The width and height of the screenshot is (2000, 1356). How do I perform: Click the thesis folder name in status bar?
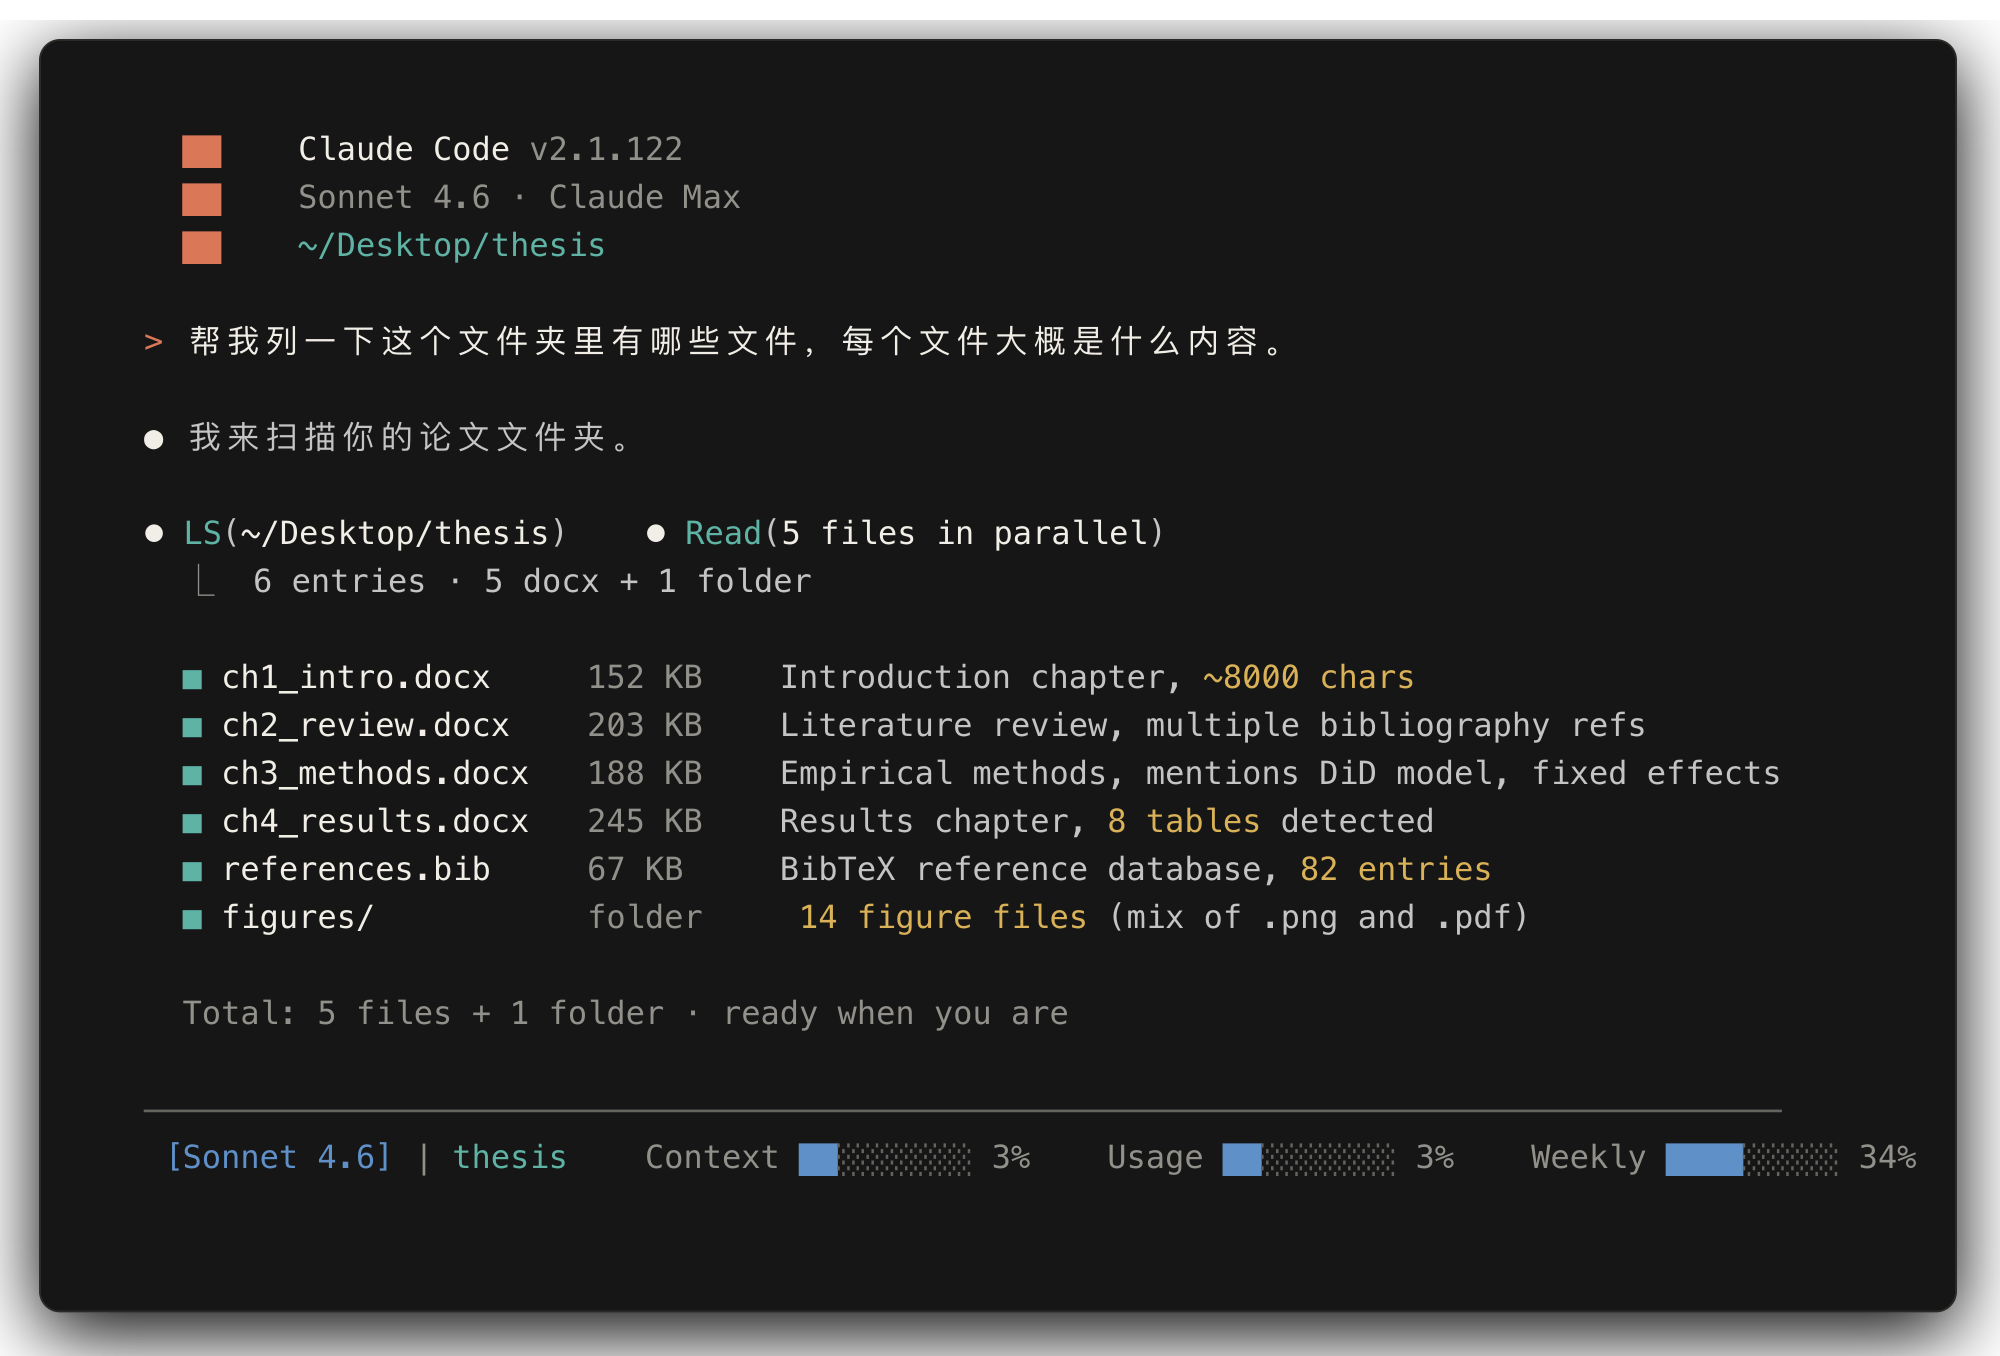(510, 1157)
